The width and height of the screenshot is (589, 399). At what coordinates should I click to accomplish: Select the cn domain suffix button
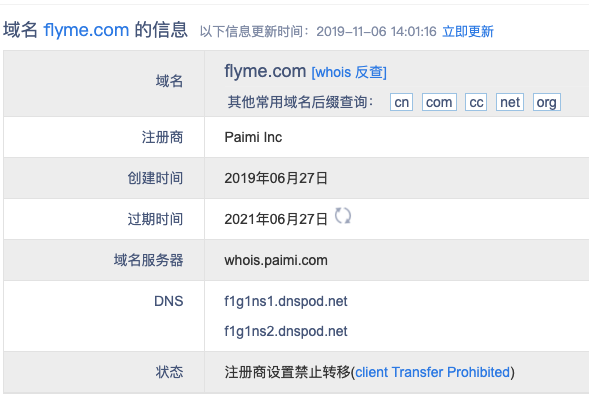pyautogui.click(x=402, y=102)
